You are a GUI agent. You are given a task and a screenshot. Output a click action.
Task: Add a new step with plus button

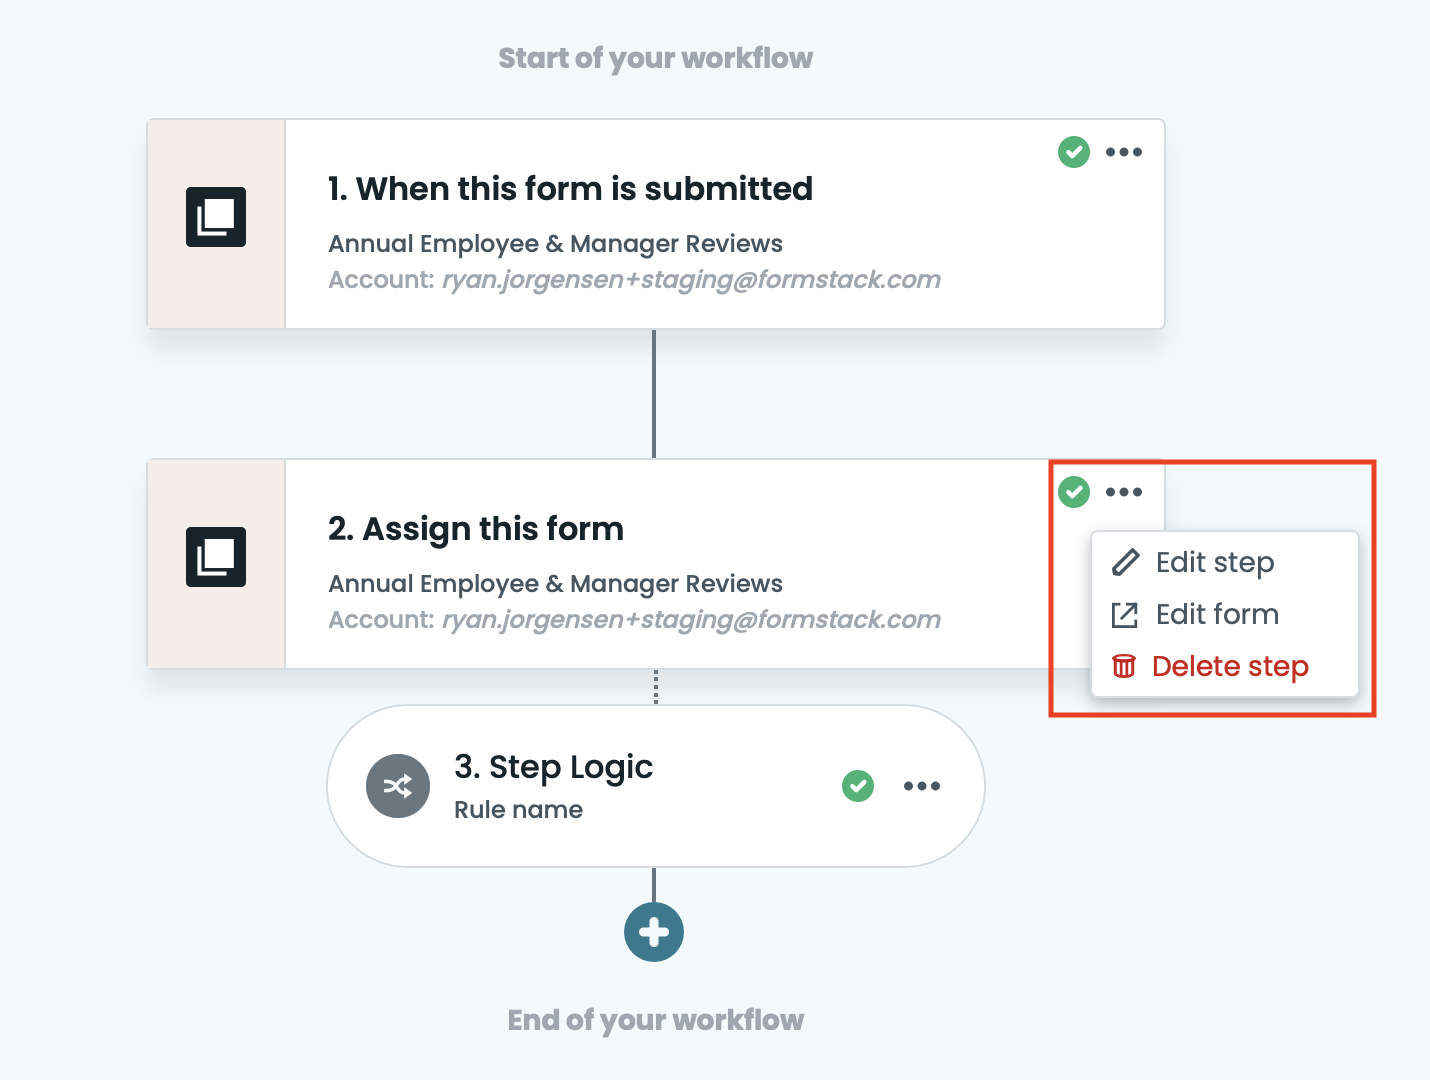[654, 932]
